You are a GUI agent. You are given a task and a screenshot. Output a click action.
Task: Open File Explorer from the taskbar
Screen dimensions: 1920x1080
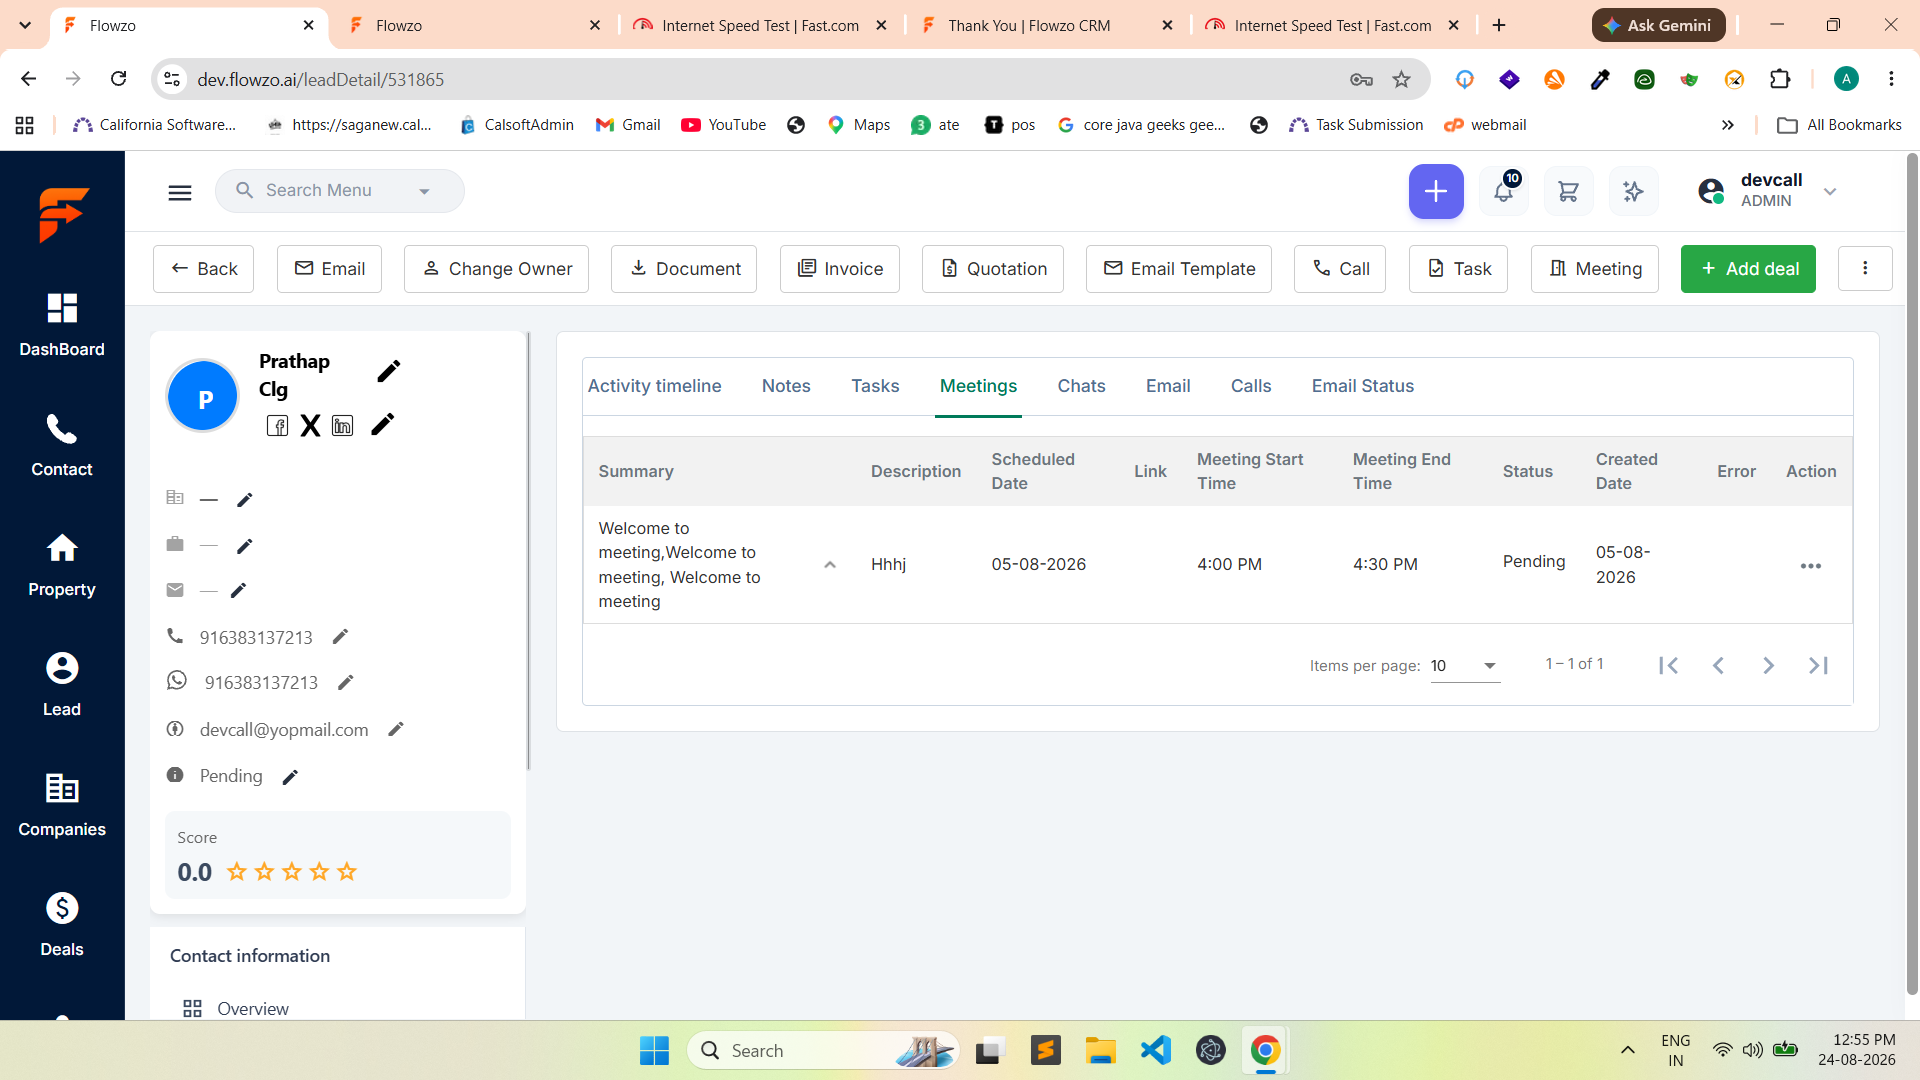pos(1101,1050)
